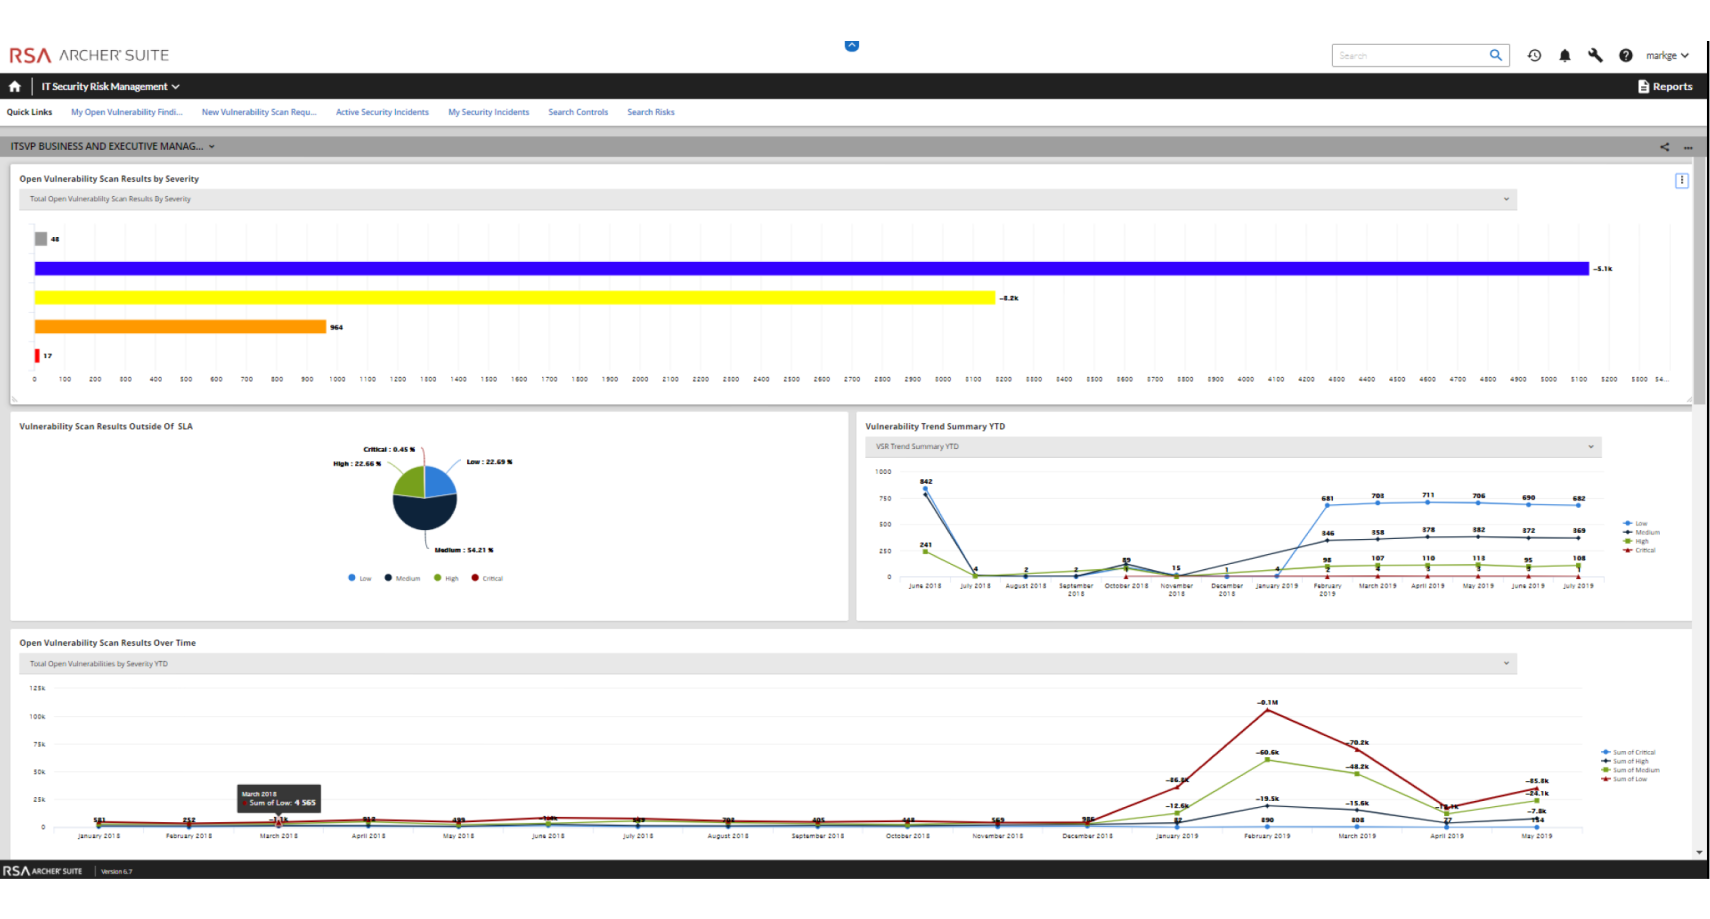Click the ~0.1M peak data point
1710x919 pixels.
(x=1267, y=710)
